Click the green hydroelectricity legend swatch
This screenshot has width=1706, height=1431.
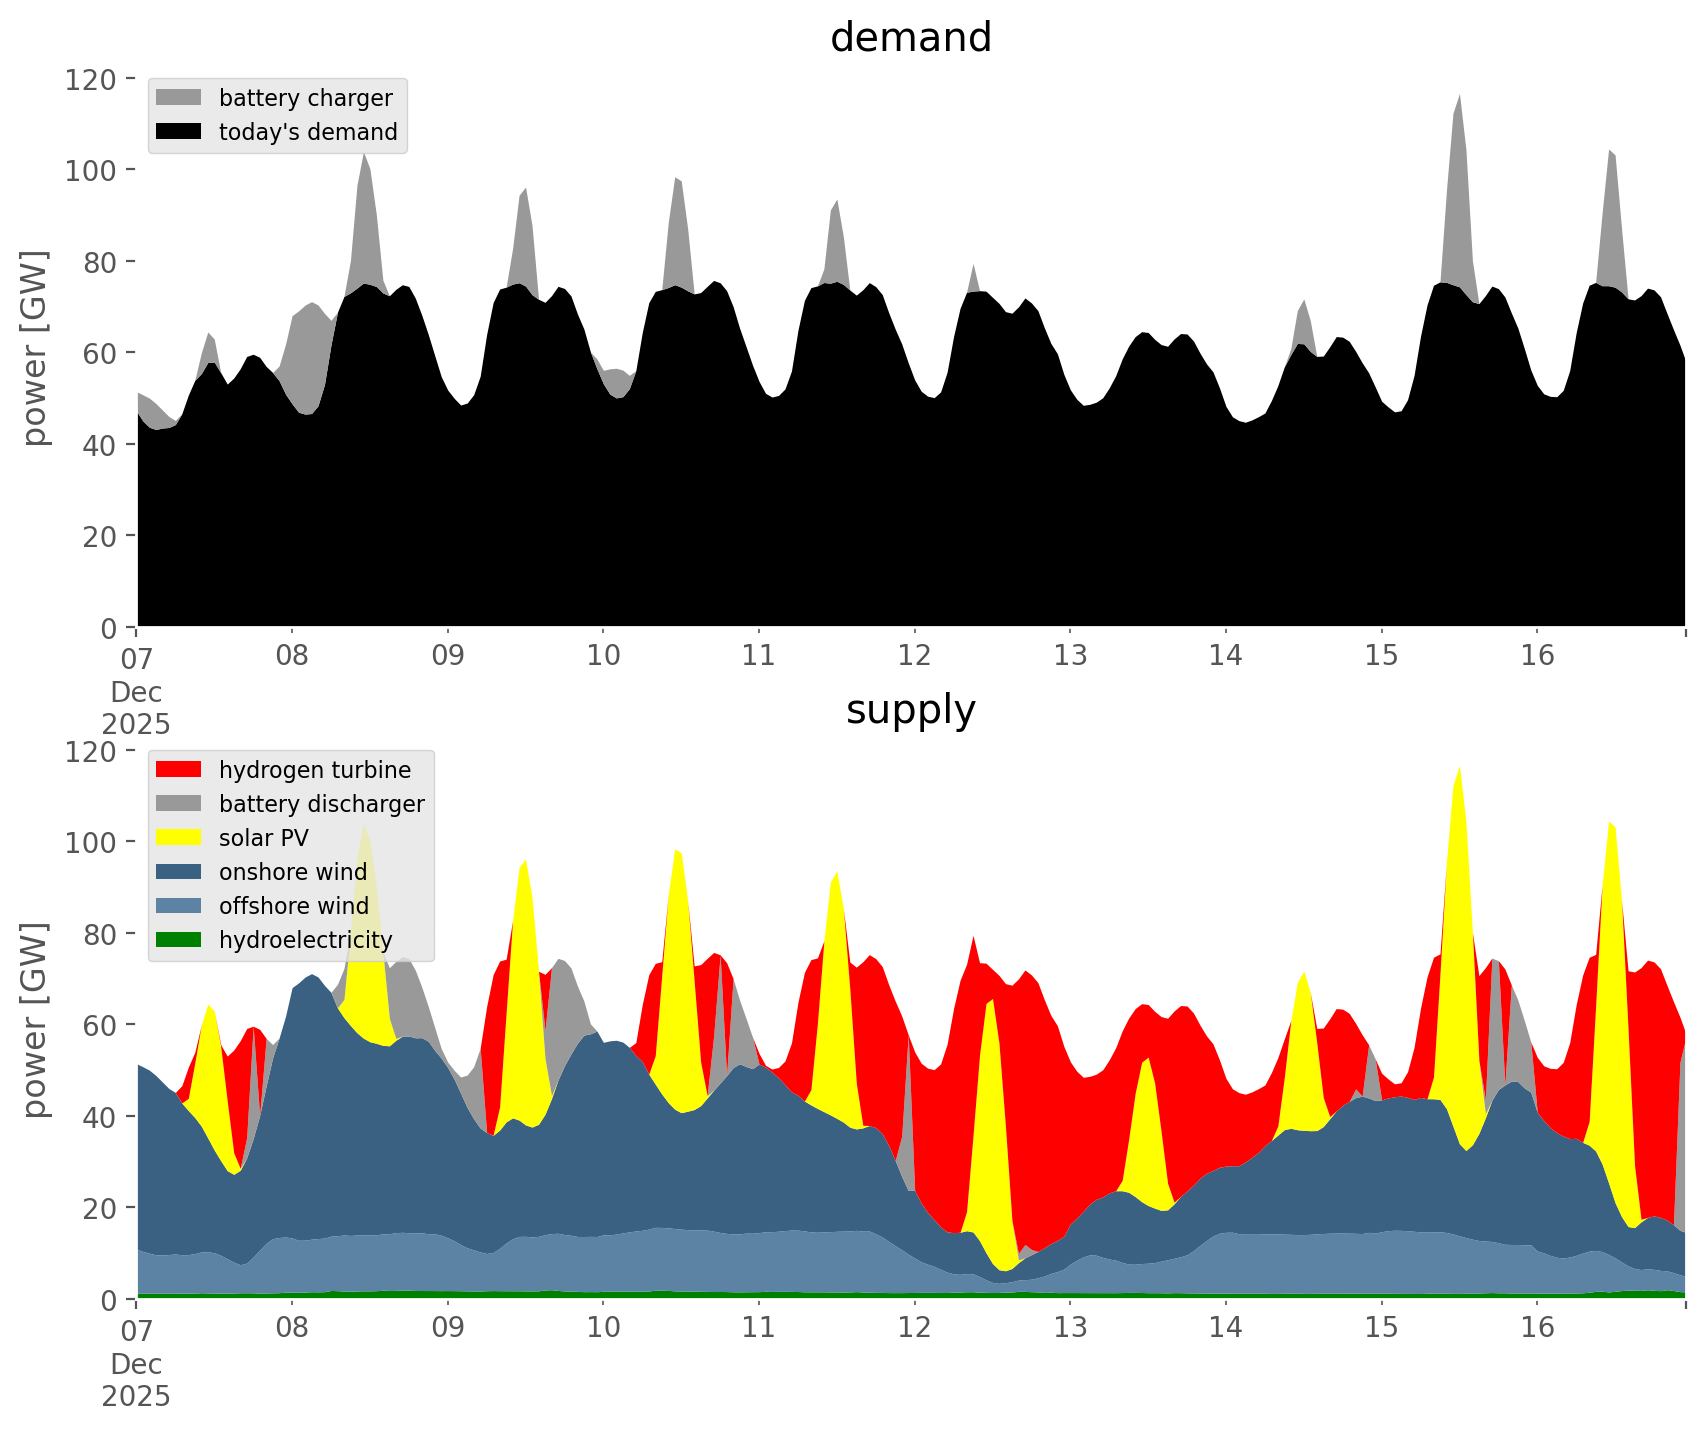(179, 940)
